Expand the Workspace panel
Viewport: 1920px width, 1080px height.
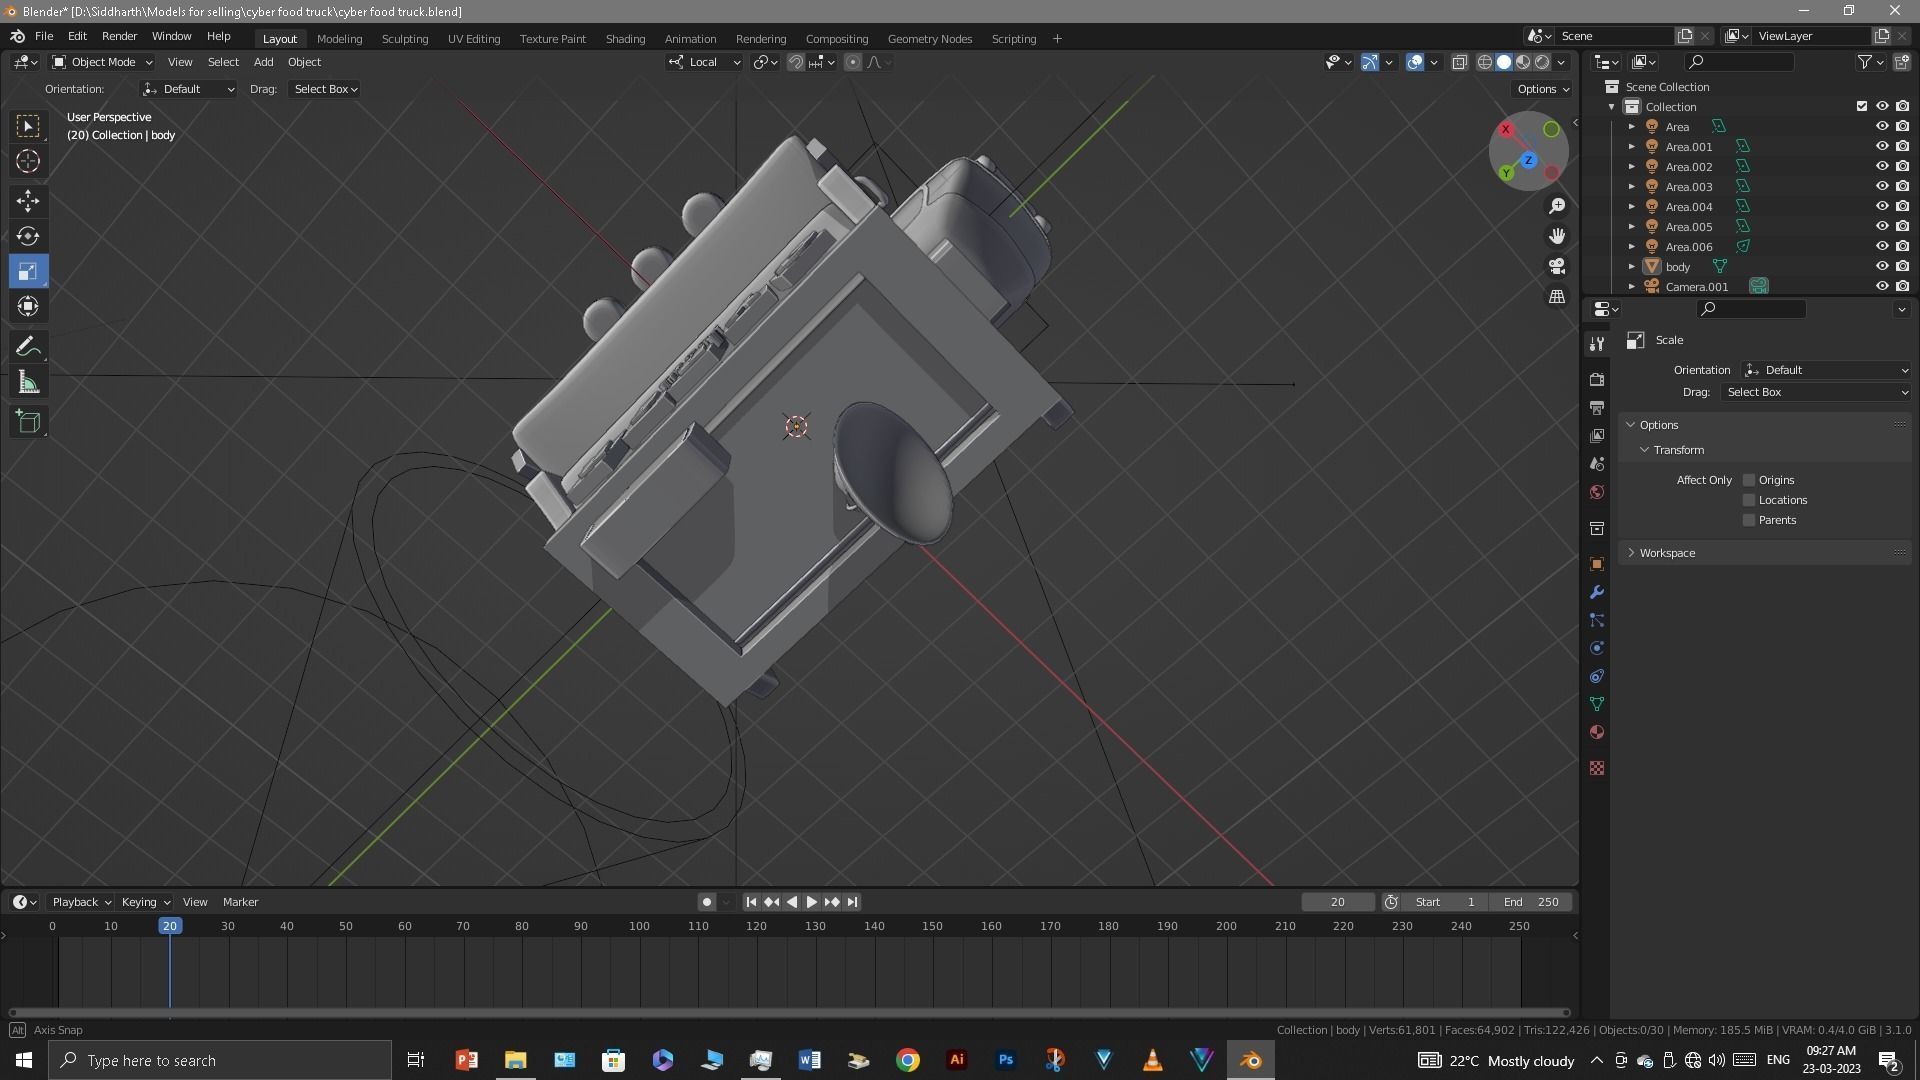[x=1667, y=553]
